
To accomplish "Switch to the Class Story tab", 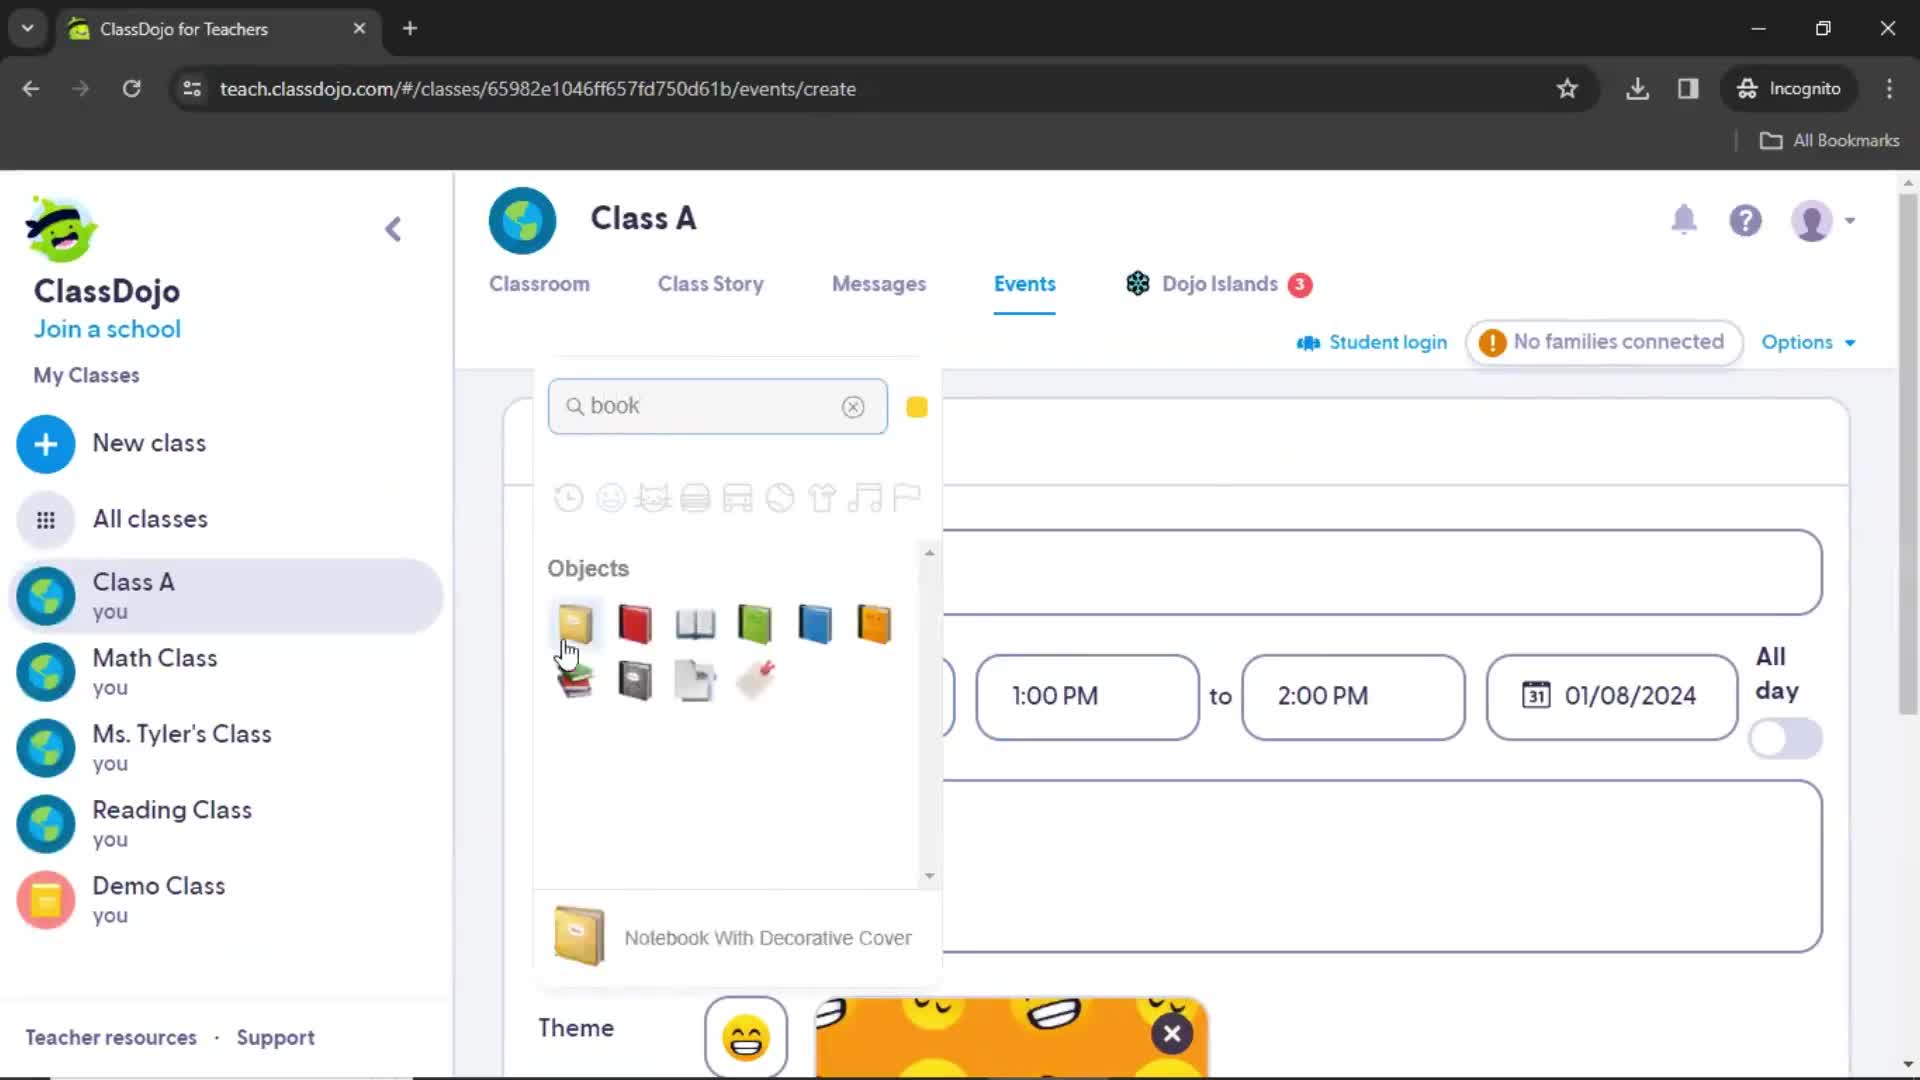I will 711,284.
